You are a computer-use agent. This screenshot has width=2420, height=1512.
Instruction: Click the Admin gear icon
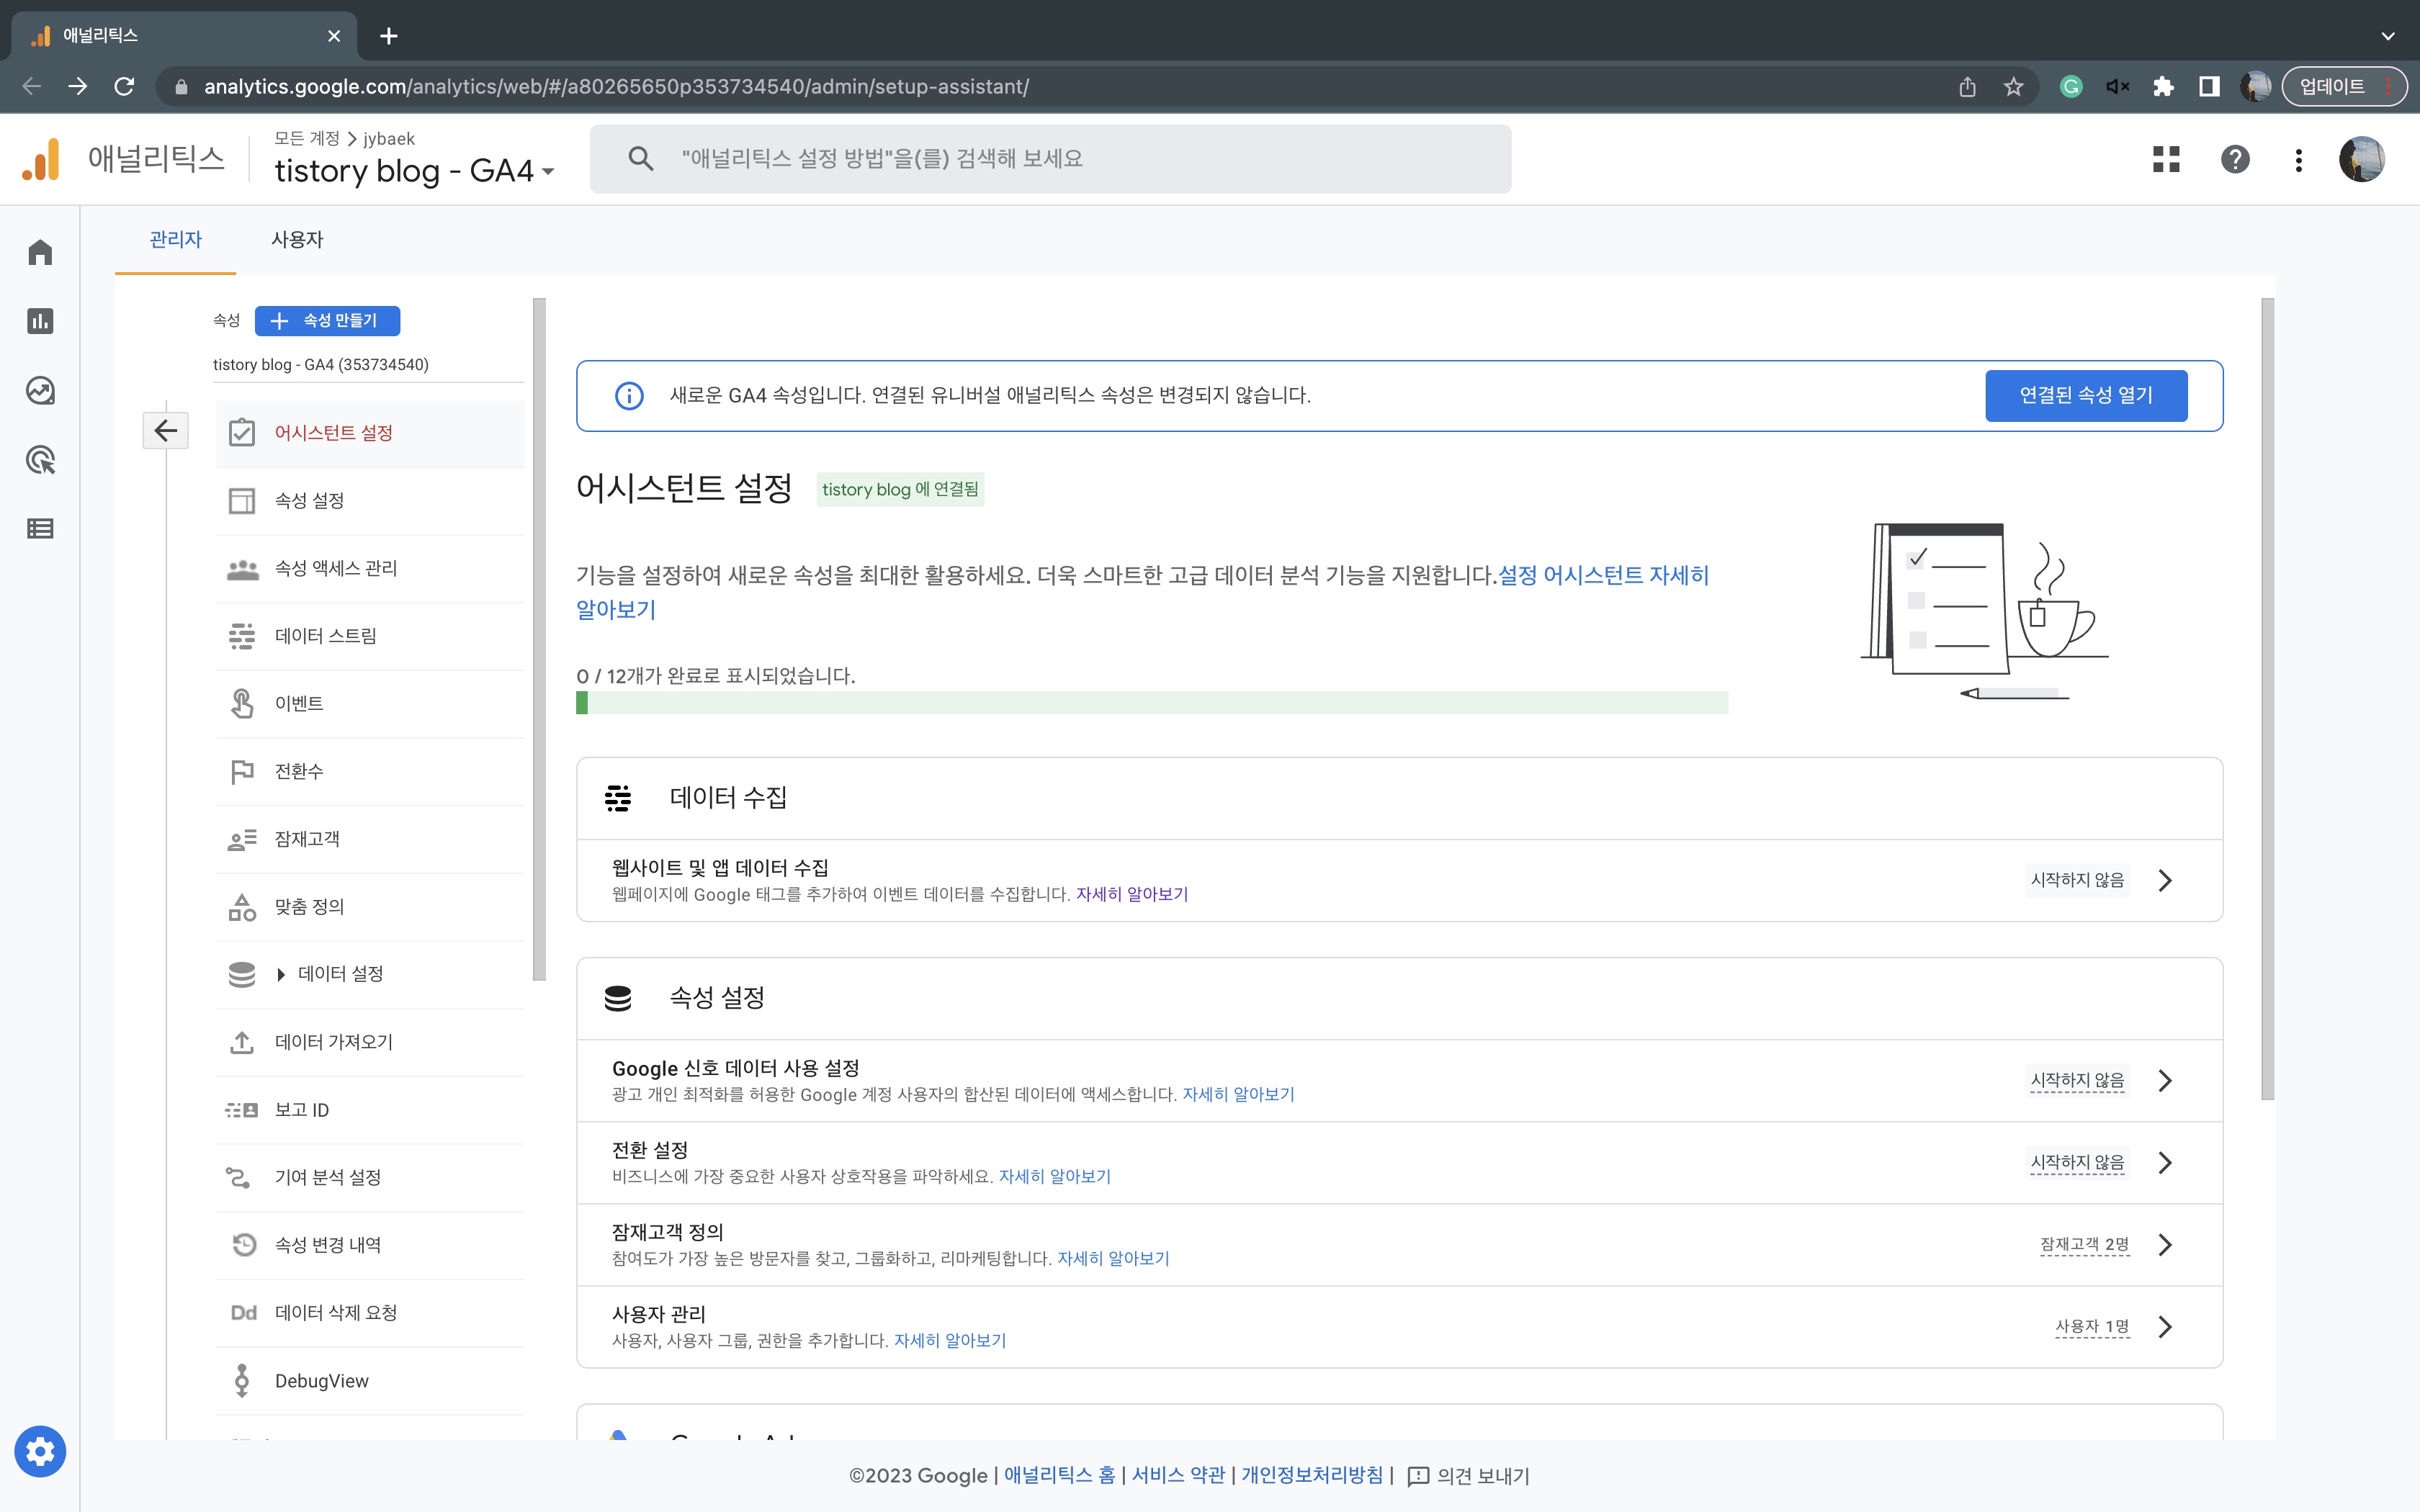(x=40, y=1451)
